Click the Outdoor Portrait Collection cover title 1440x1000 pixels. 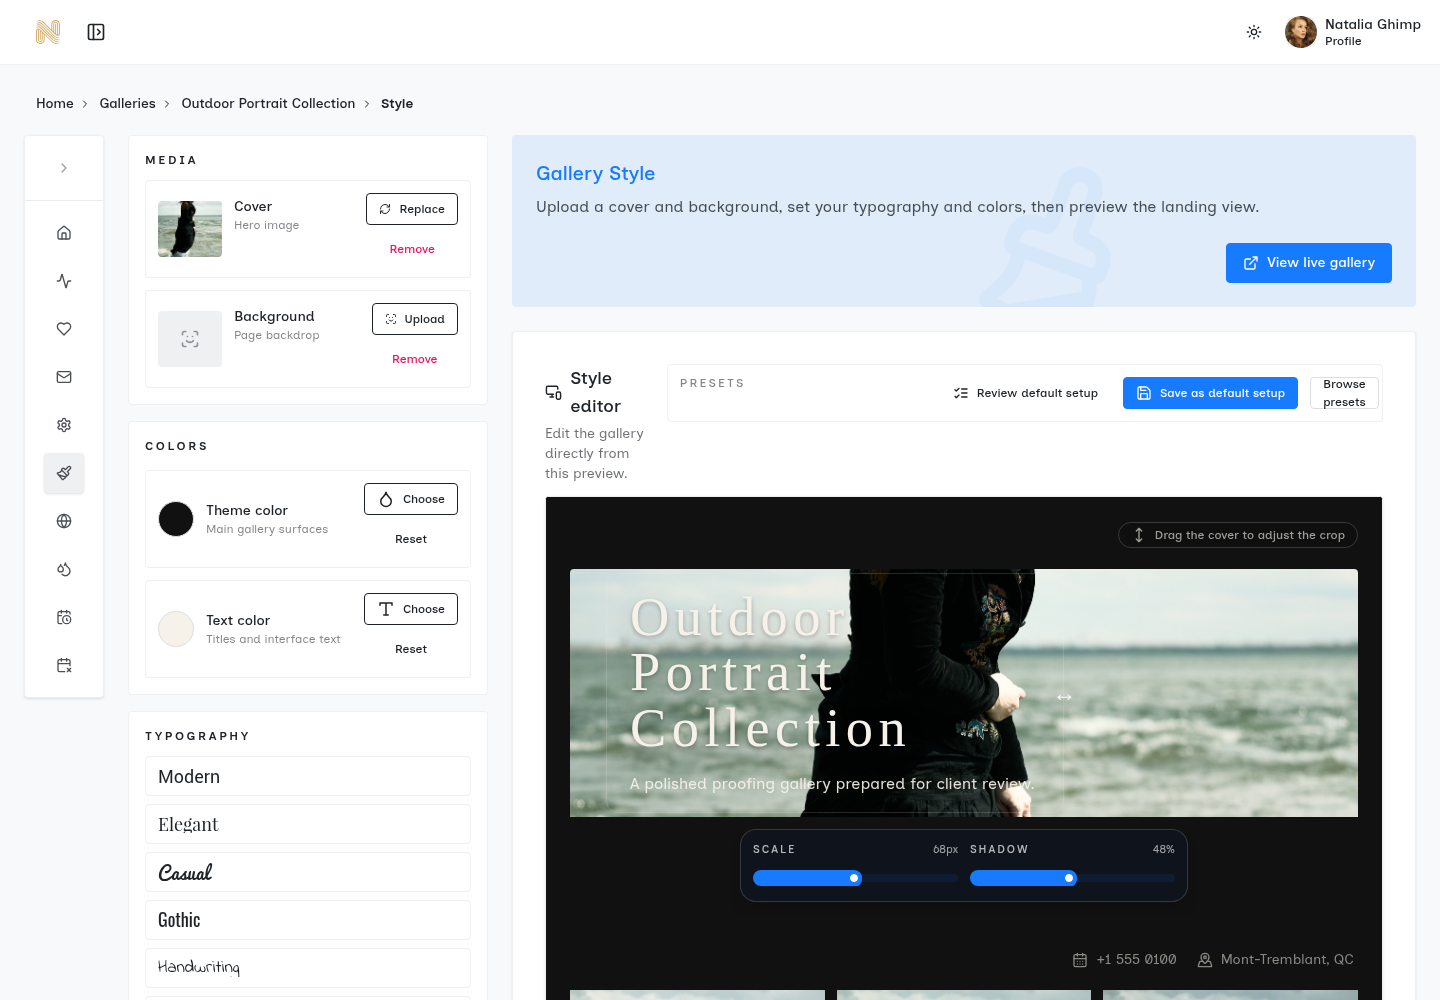769,673
